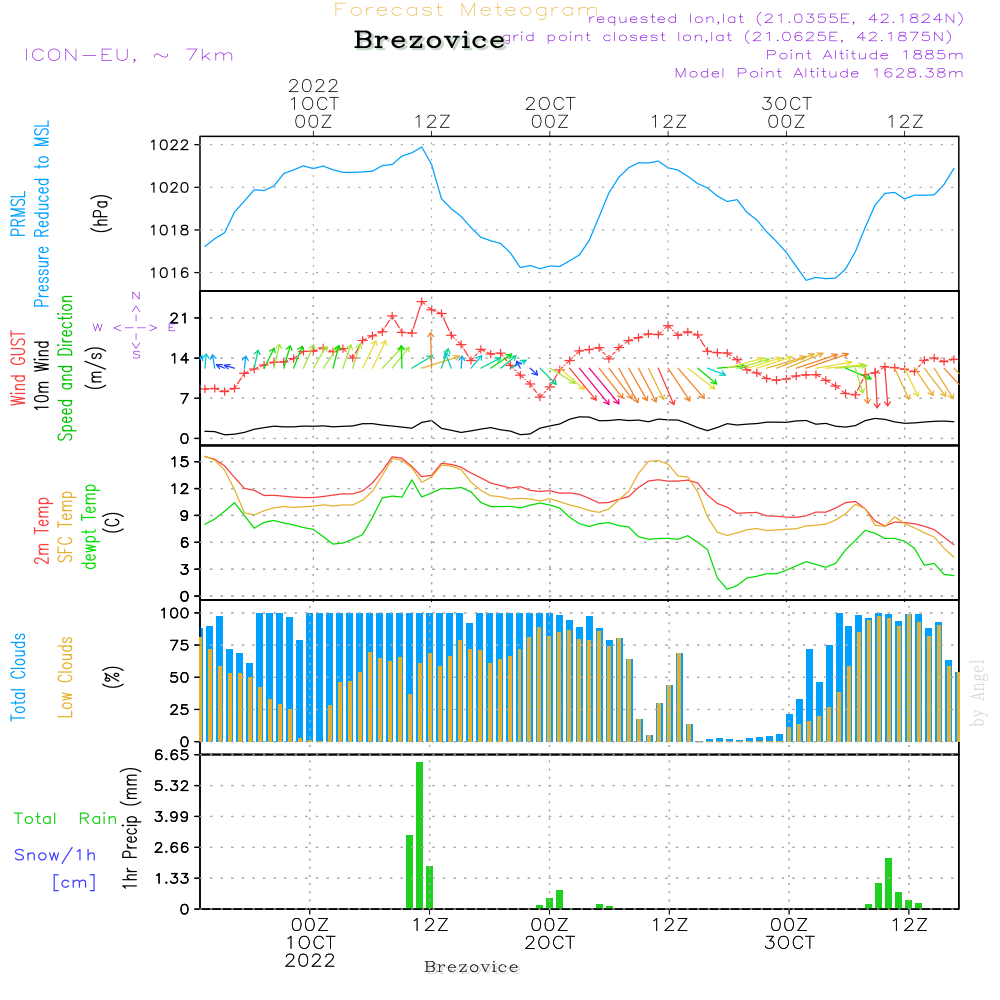Viewport: 1000px width, 1000px height.
Task: Click the bold Brezovice title at top
Action: pyautogui.click(x=430, y=40)
